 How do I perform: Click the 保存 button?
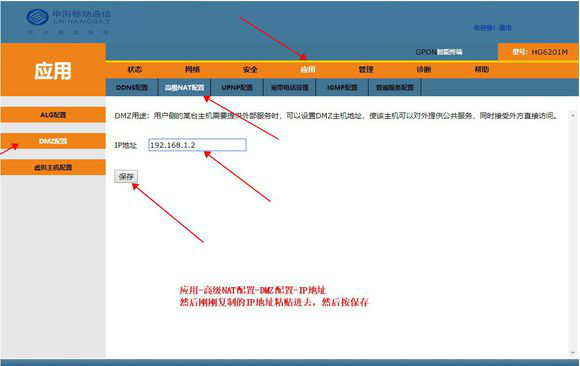pyautogui.click(x=126, y=177)
